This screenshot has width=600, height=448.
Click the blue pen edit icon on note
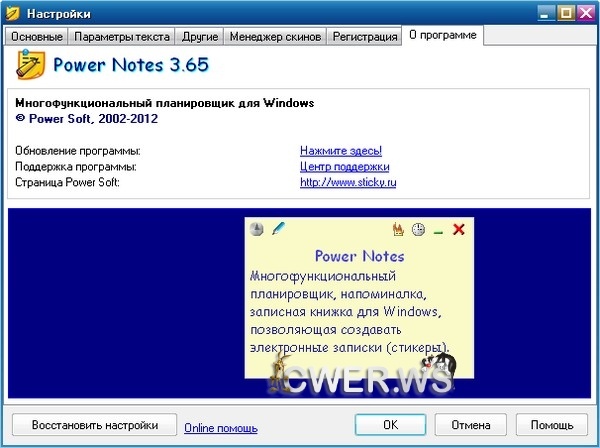point(278,229)
